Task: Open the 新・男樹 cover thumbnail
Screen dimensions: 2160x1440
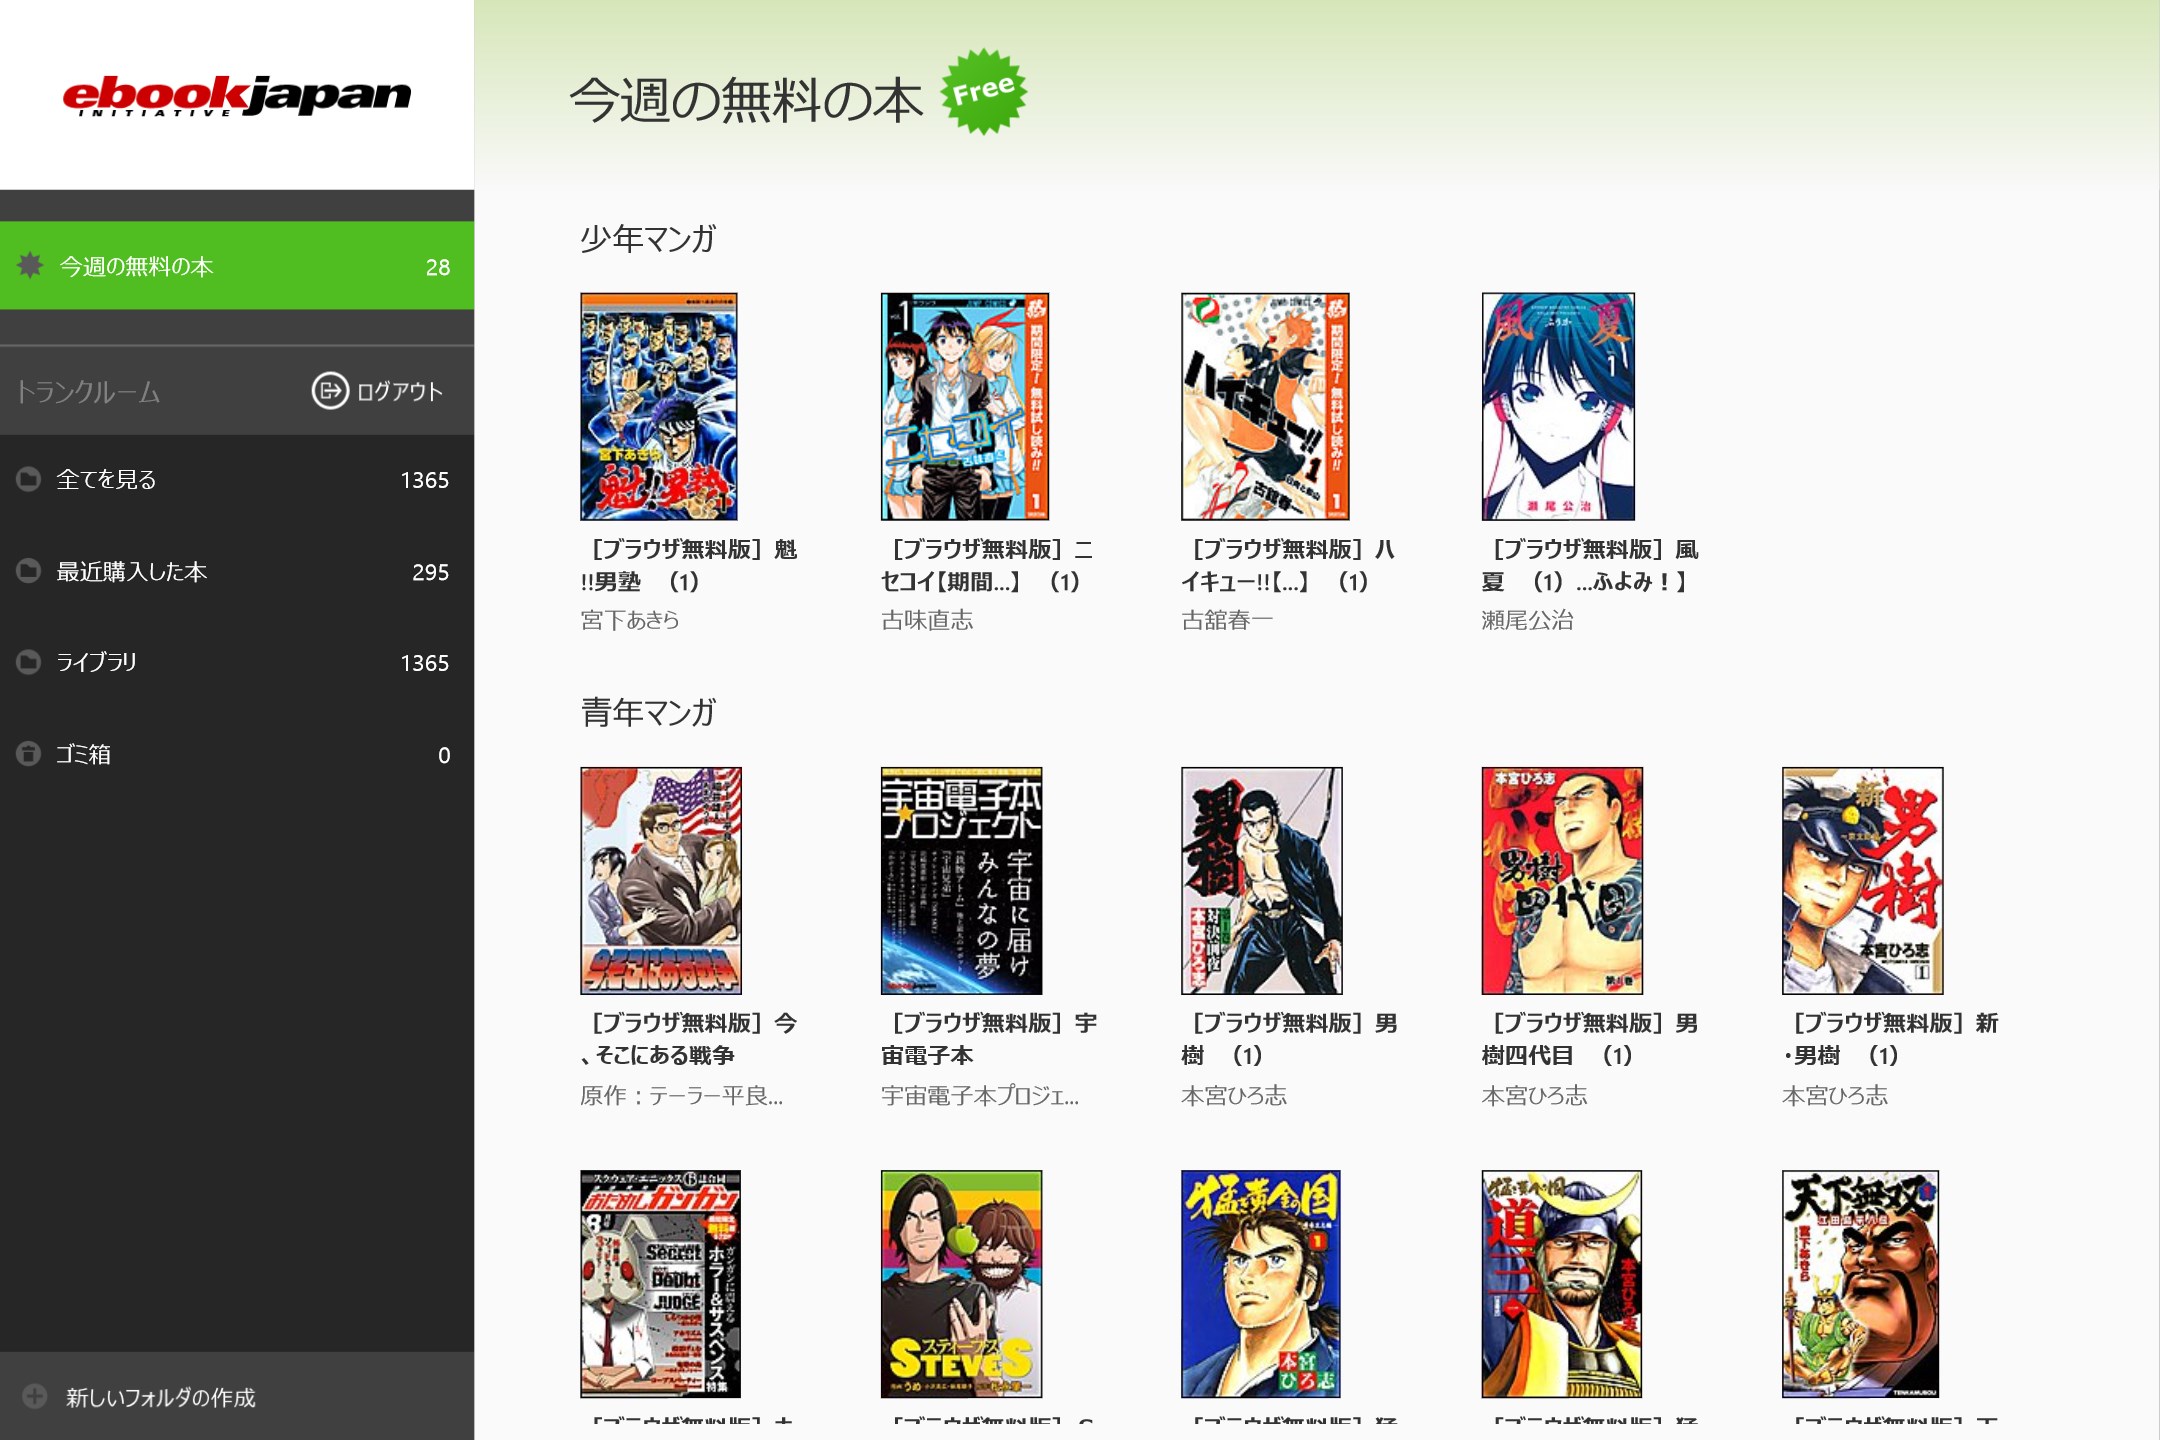Action: pos(1863,881)
